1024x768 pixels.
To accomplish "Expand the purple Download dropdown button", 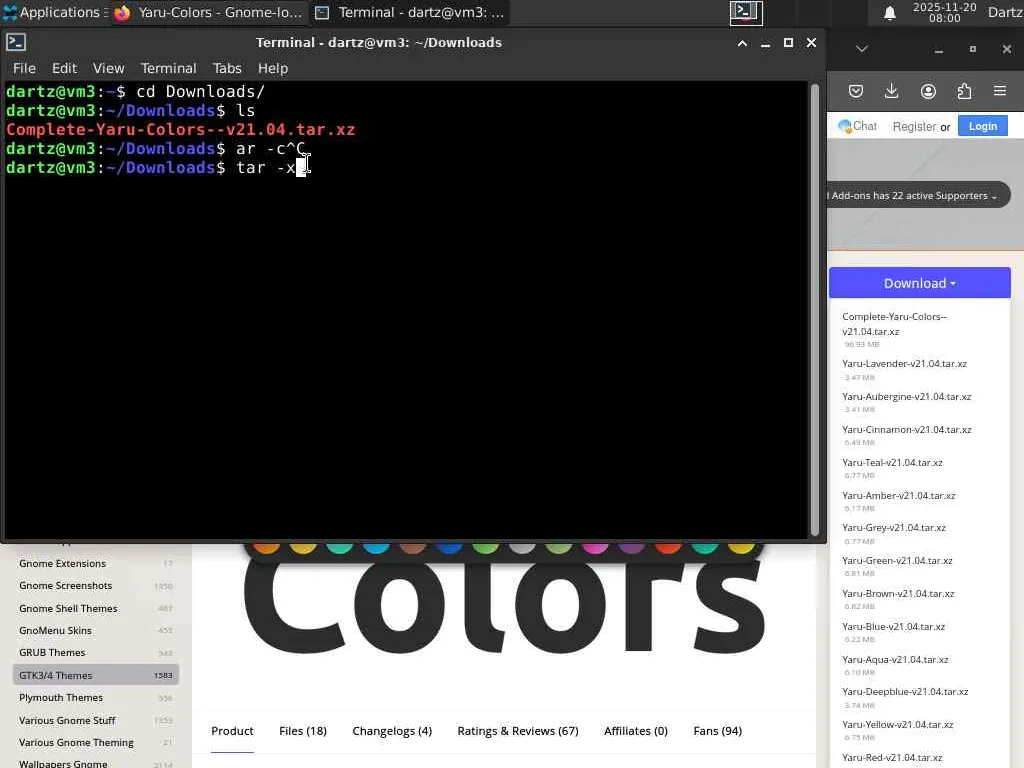I will point(920,283).
